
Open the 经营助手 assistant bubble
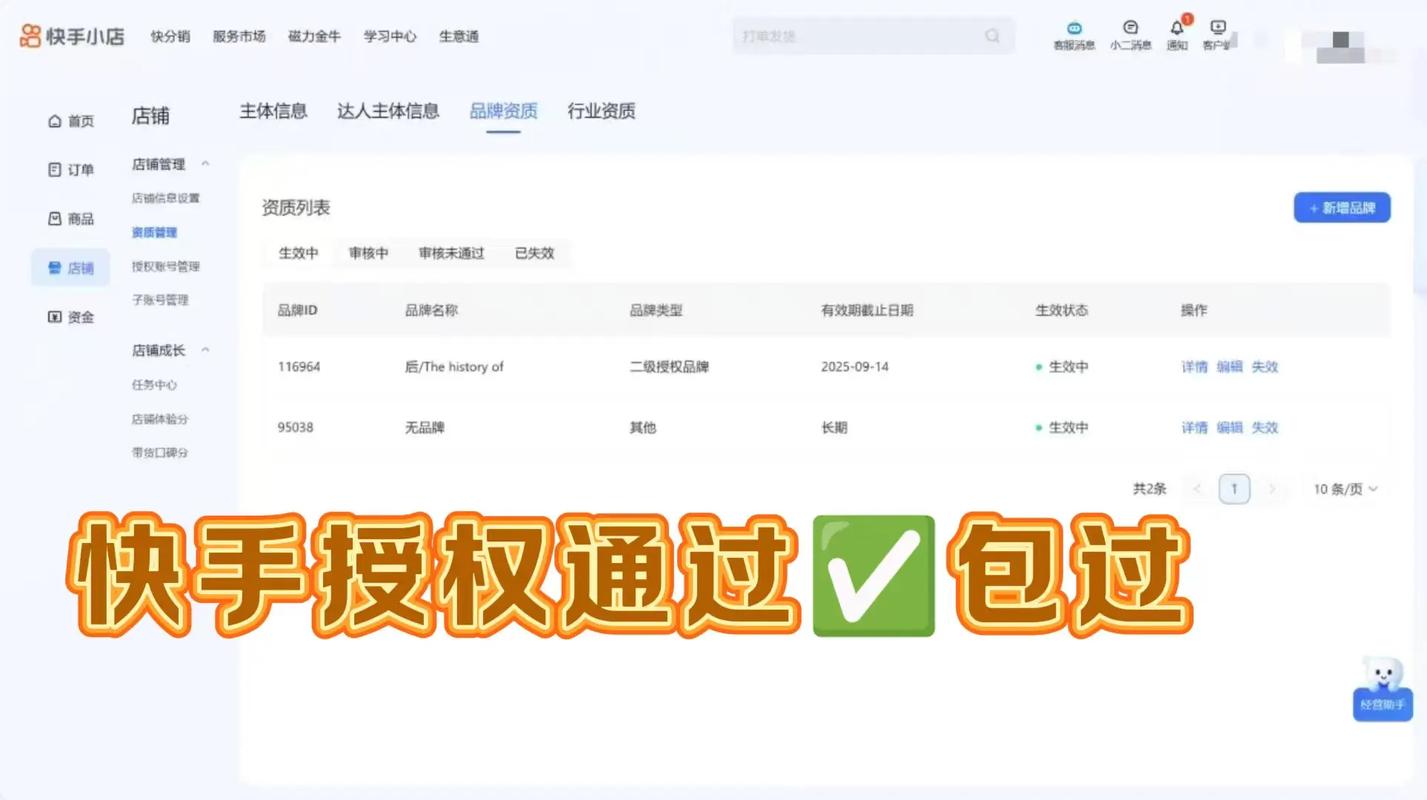(x=1382, y=686)
